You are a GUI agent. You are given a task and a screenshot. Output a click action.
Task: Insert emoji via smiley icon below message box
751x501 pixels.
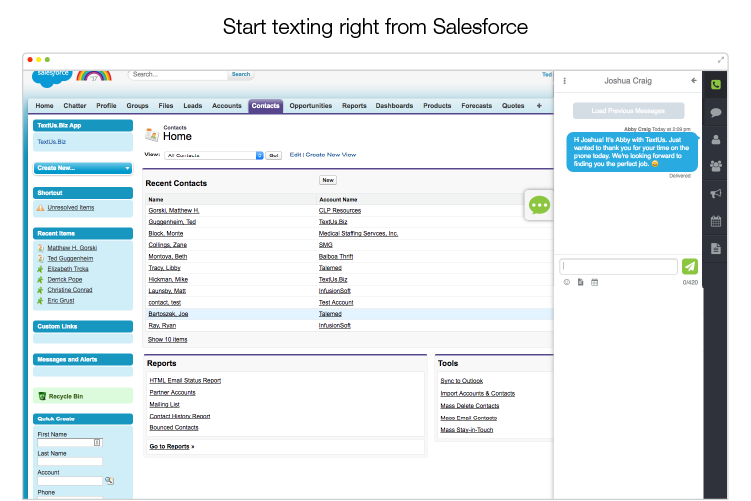click(x=567, y=282)
